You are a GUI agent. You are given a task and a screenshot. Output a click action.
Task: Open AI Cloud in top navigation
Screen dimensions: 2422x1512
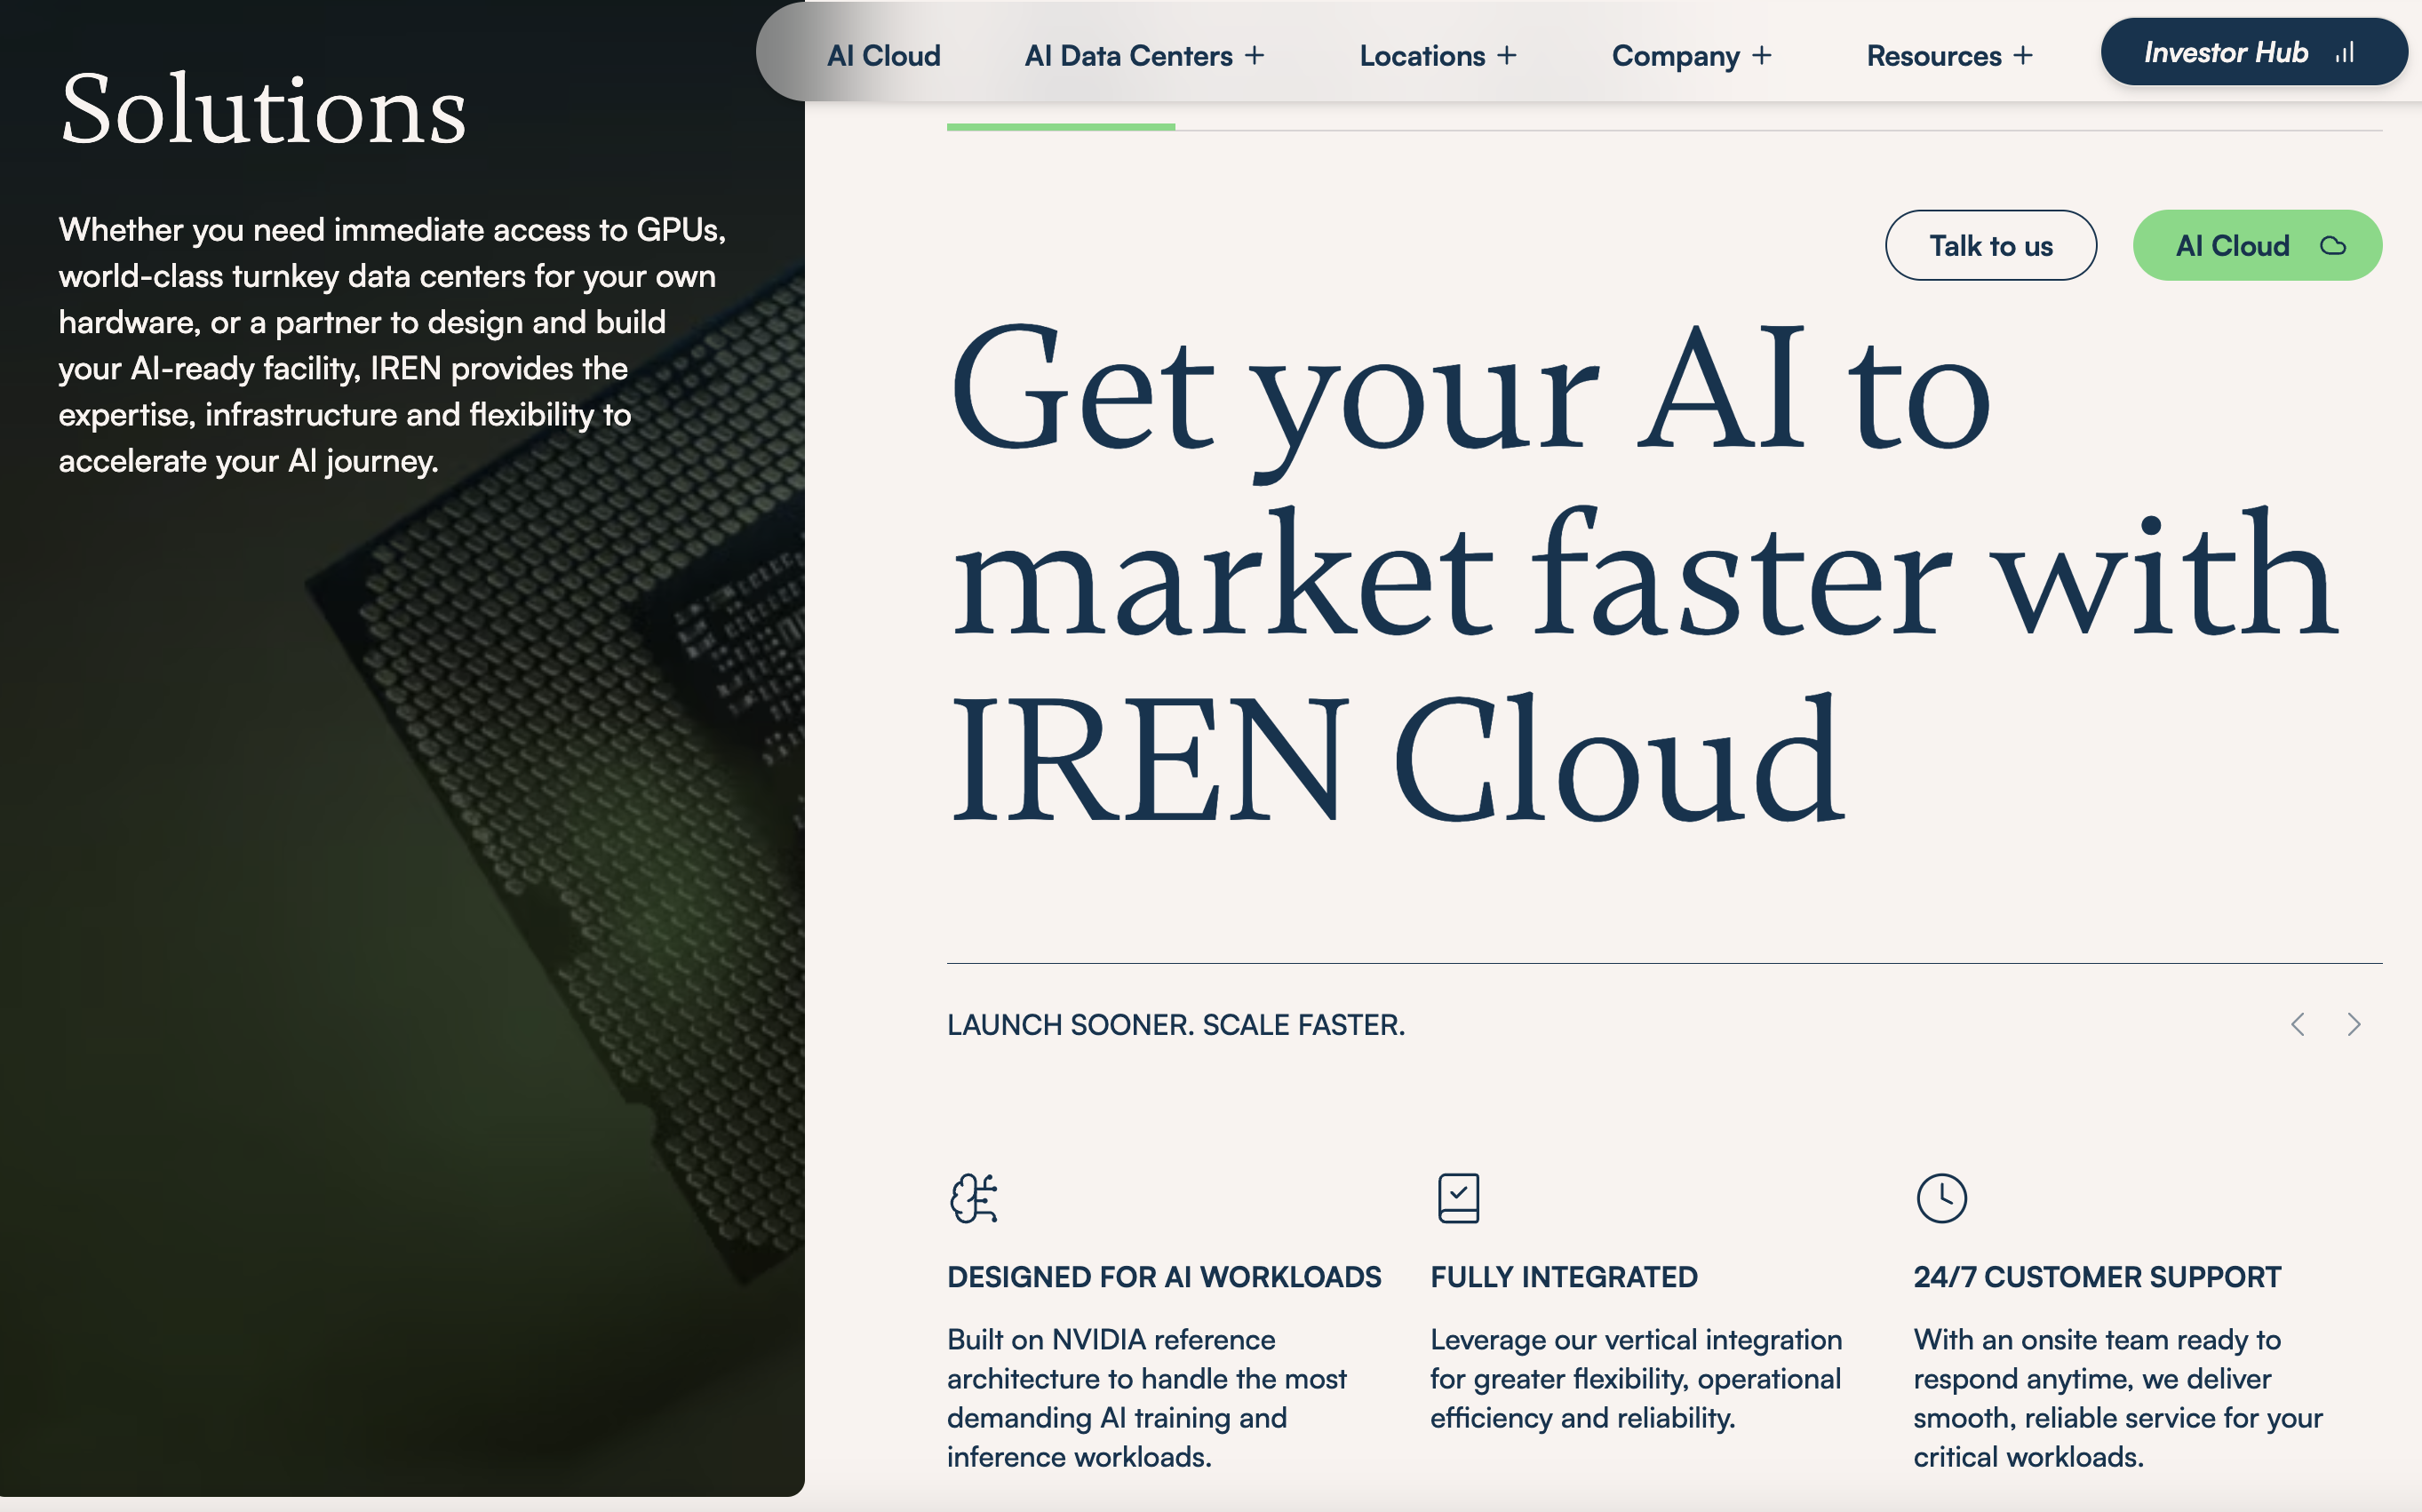pyautogui.click(x=883, y=56)
